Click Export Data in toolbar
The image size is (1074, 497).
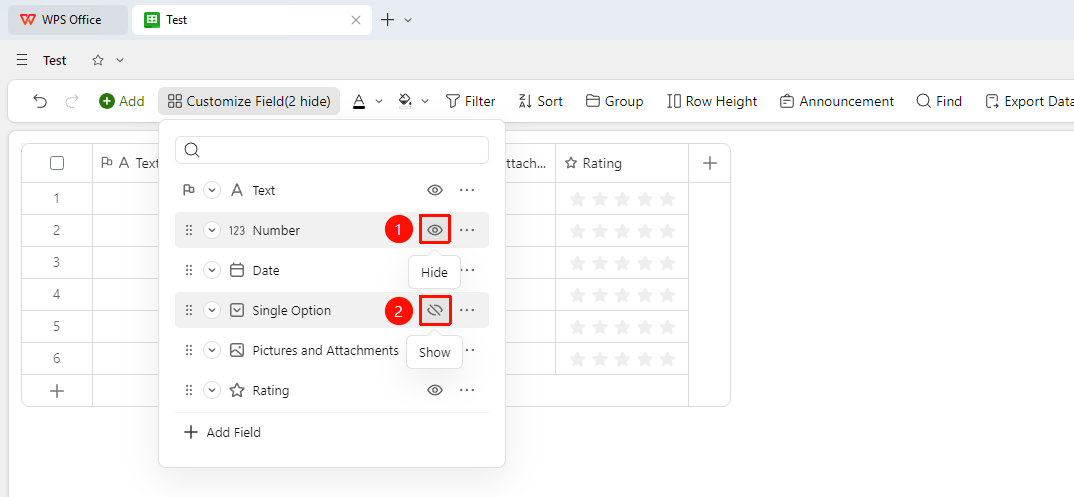click(x=1029, y=101)
